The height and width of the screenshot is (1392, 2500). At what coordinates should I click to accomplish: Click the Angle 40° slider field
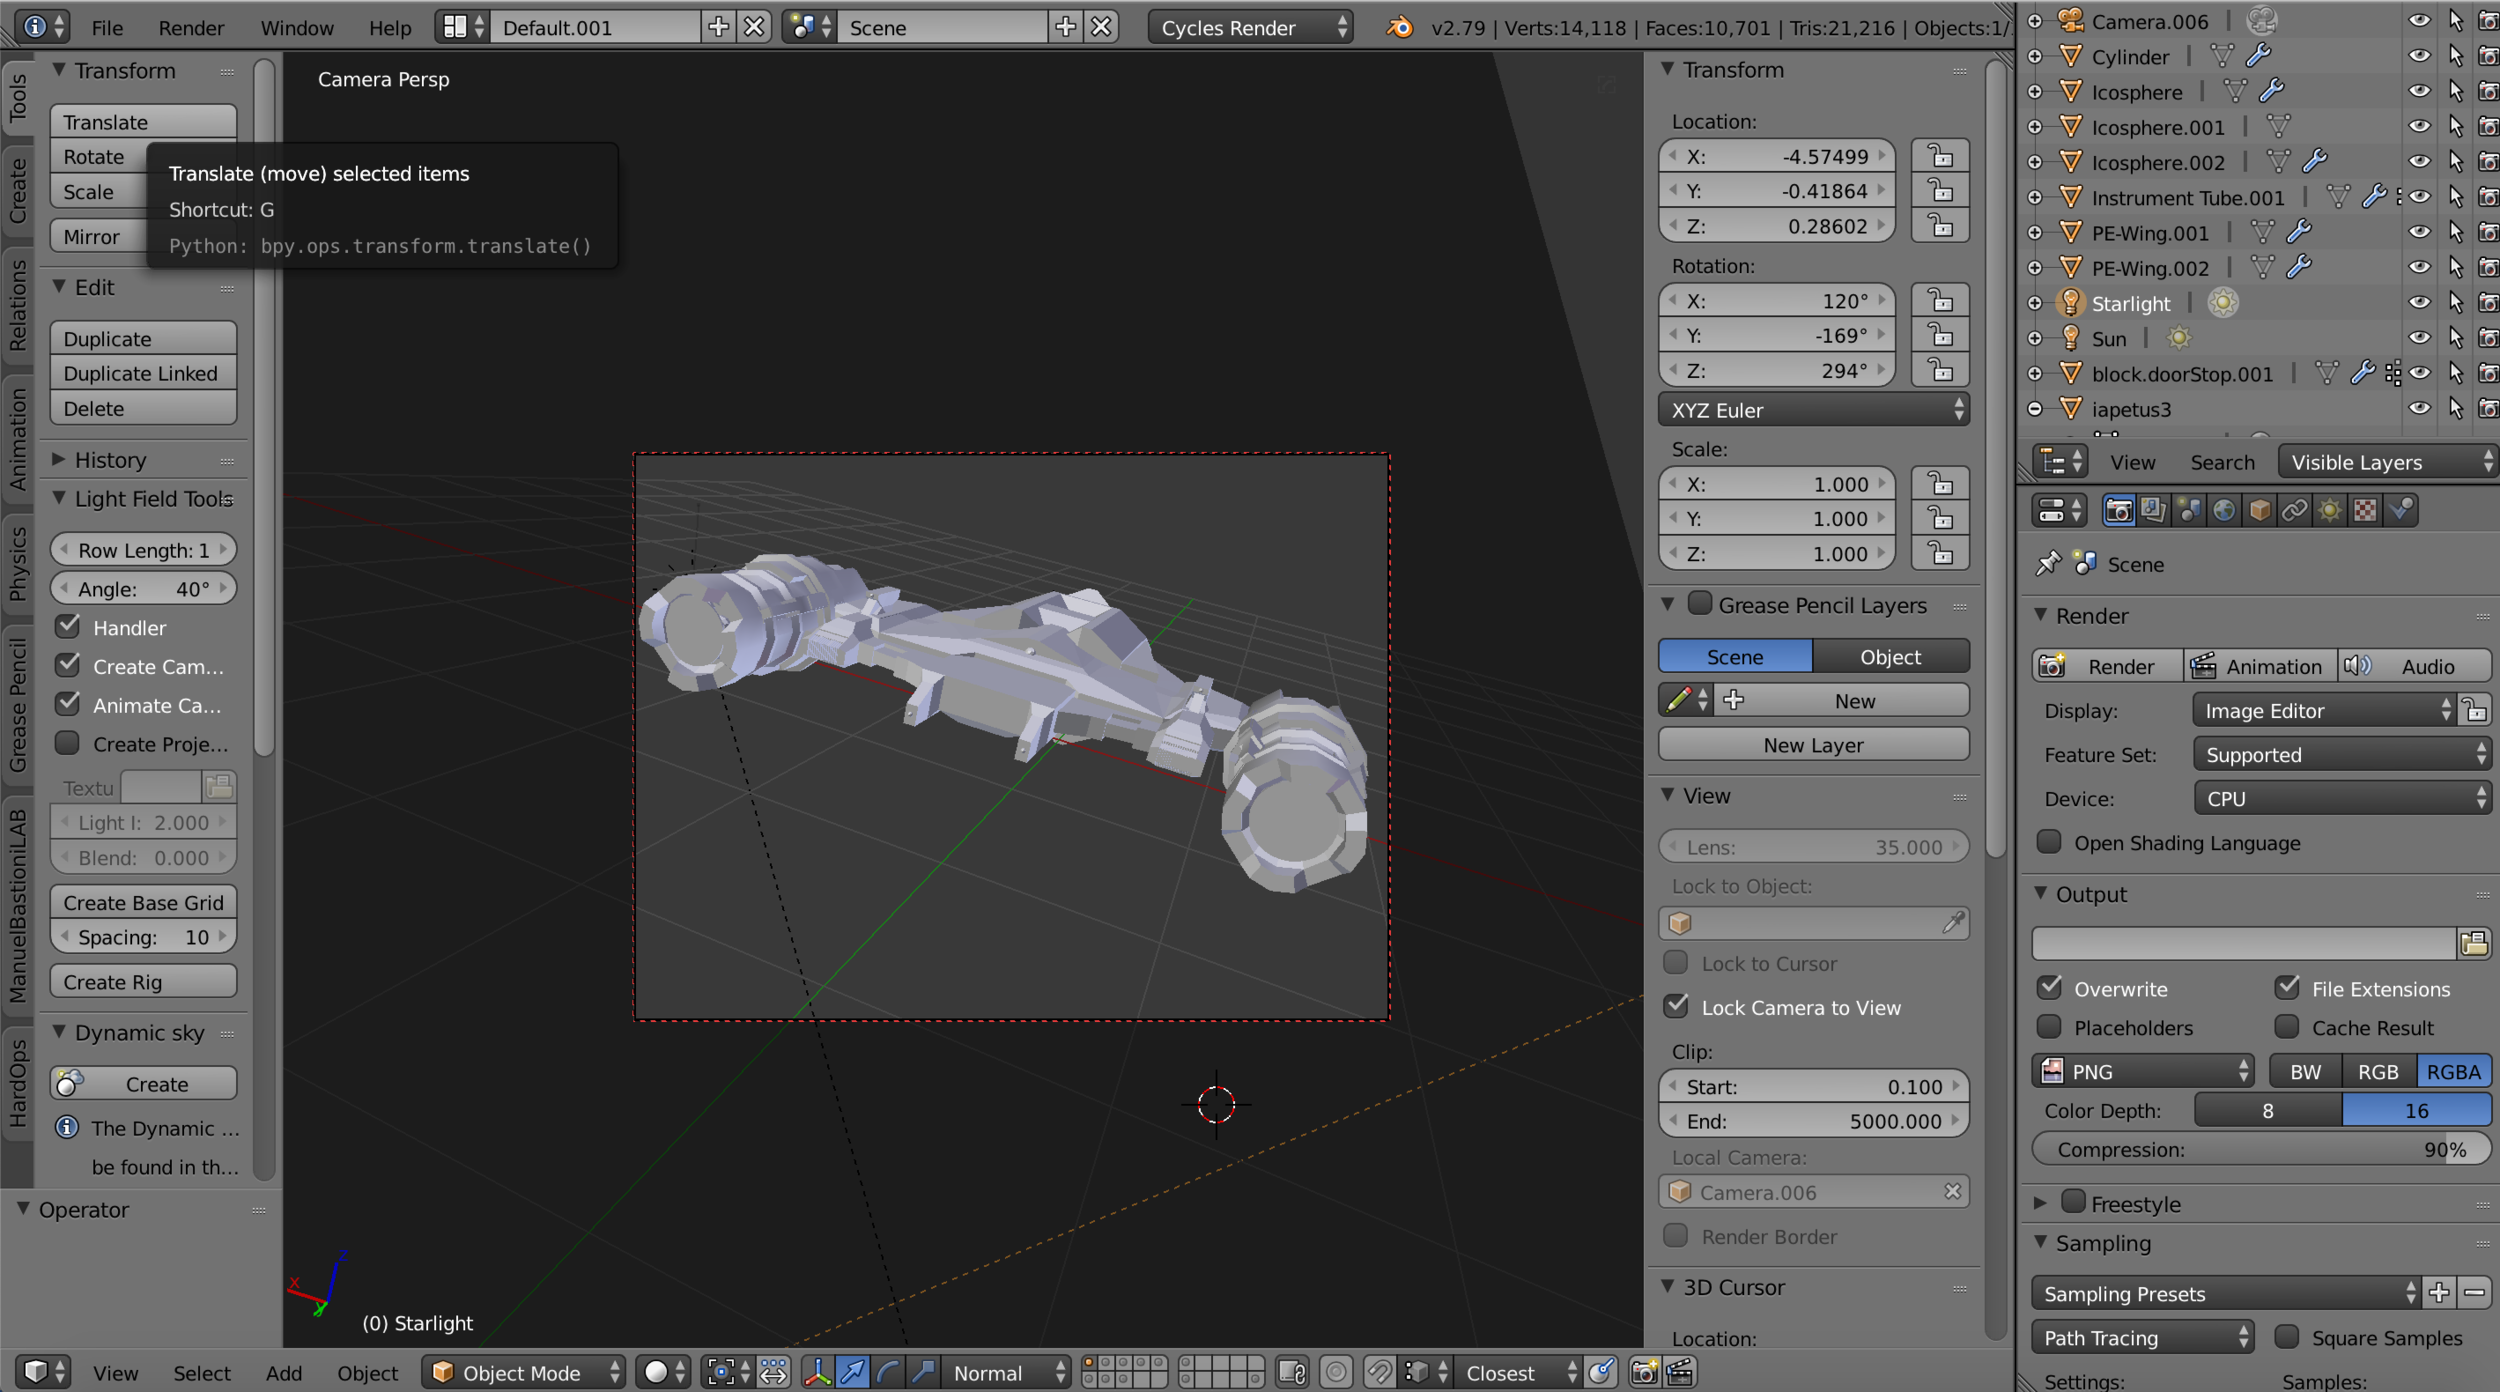(143, 588)
